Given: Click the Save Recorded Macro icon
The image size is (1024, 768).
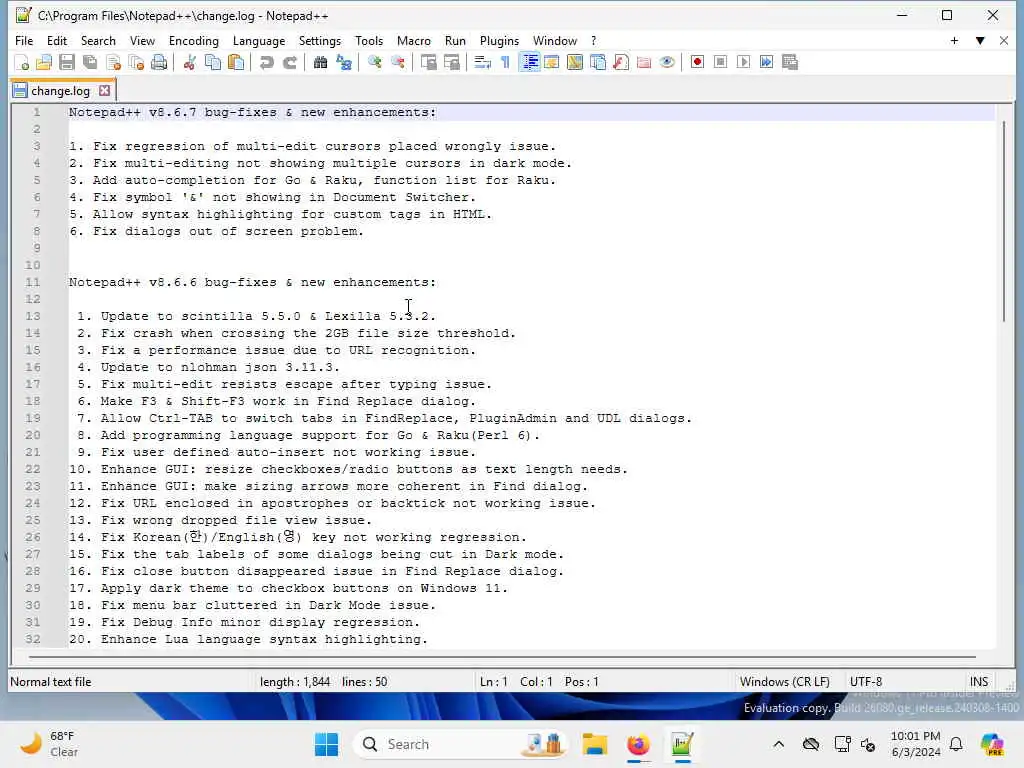Looking at the screenshot, I should click(x=790, y=63).
